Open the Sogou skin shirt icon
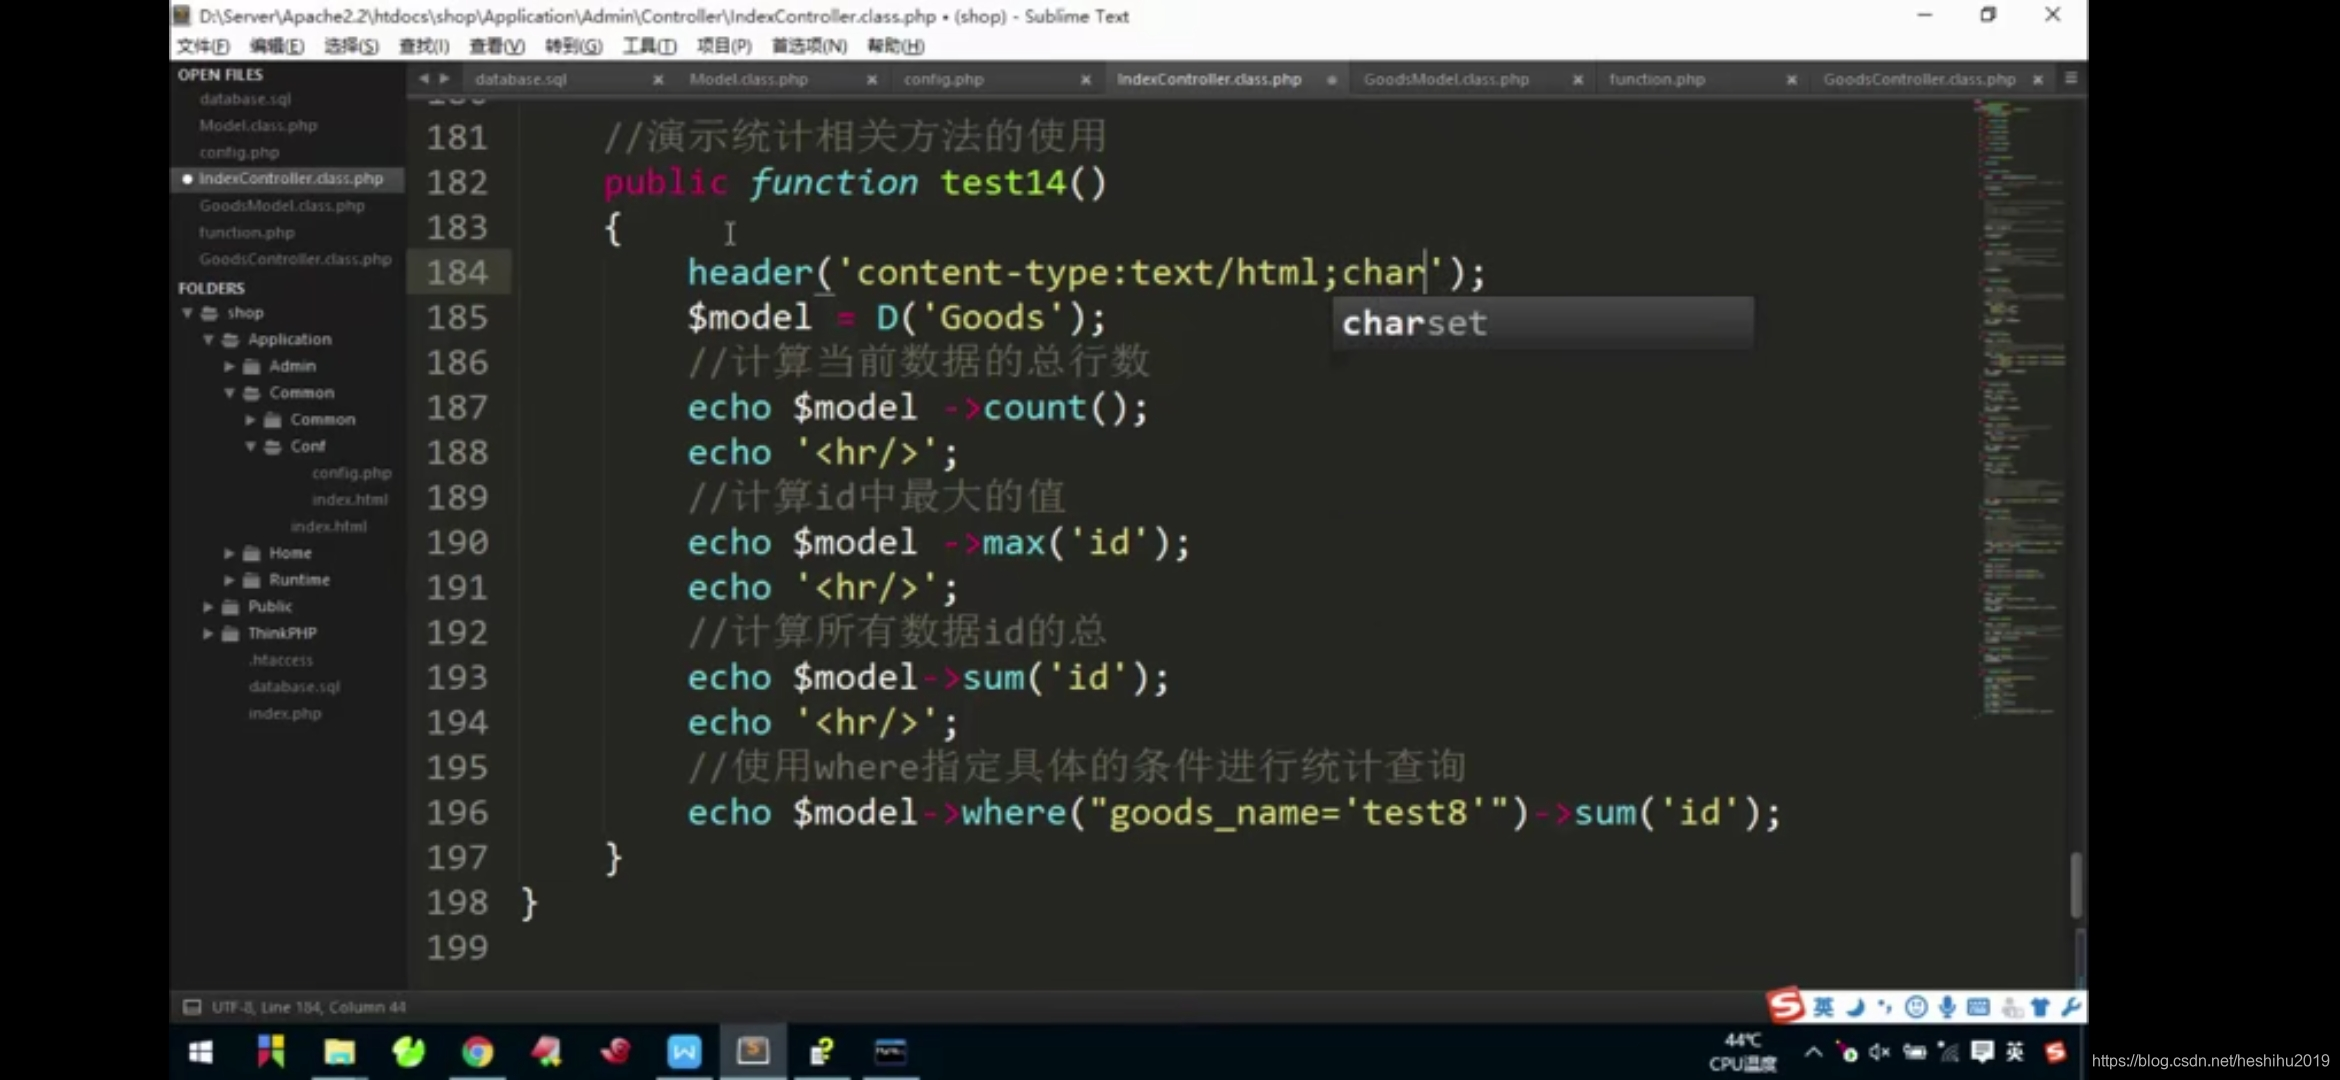 (x=2041, y=1007)
